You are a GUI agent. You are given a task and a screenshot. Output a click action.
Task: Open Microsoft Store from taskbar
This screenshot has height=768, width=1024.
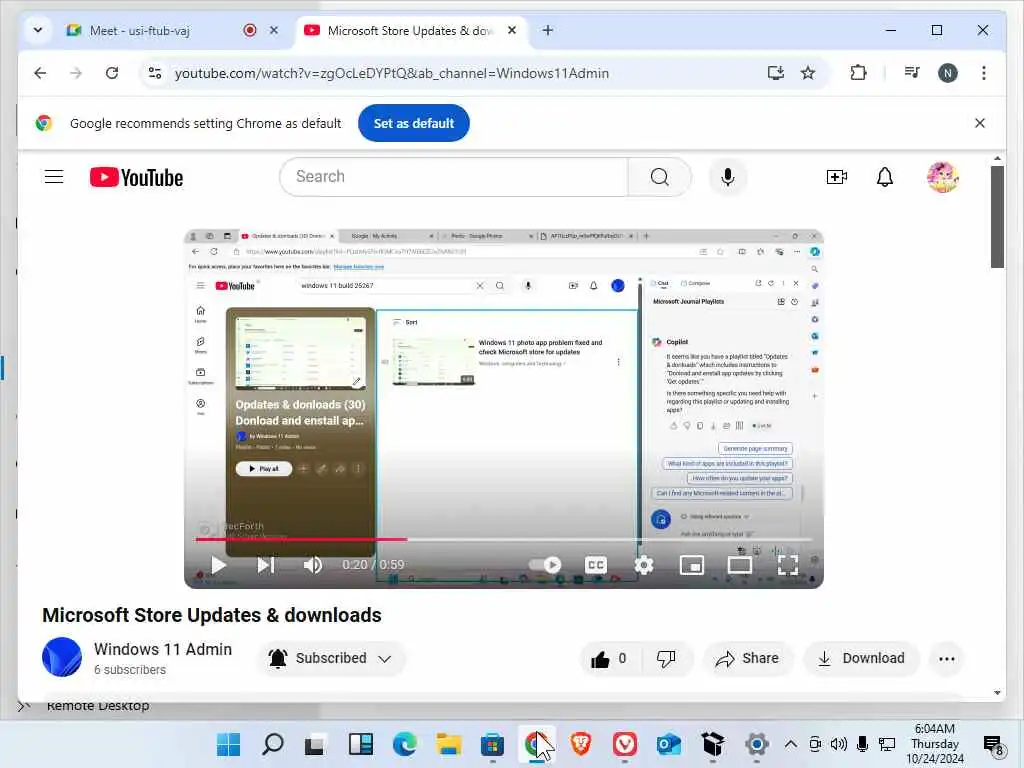tap(492, 744)
